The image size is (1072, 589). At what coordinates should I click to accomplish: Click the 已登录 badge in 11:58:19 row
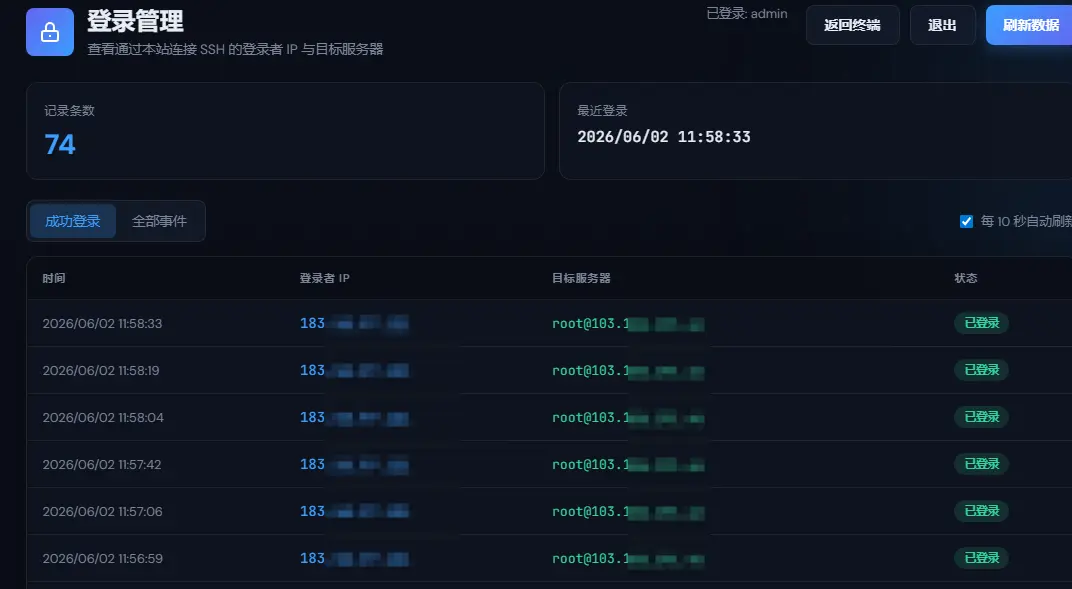coord(982,370)
